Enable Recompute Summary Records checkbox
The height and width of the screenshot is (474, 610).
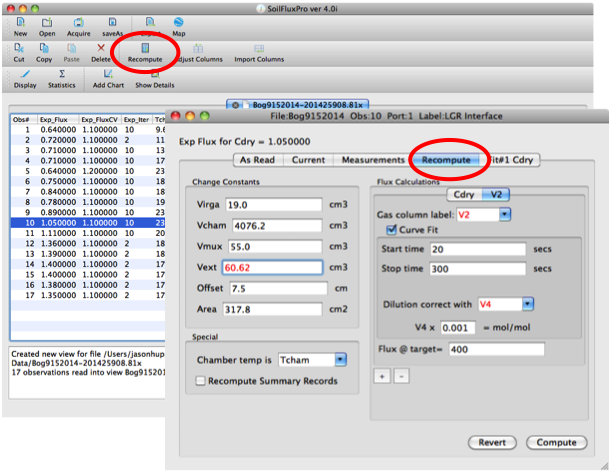coord(200,381)
